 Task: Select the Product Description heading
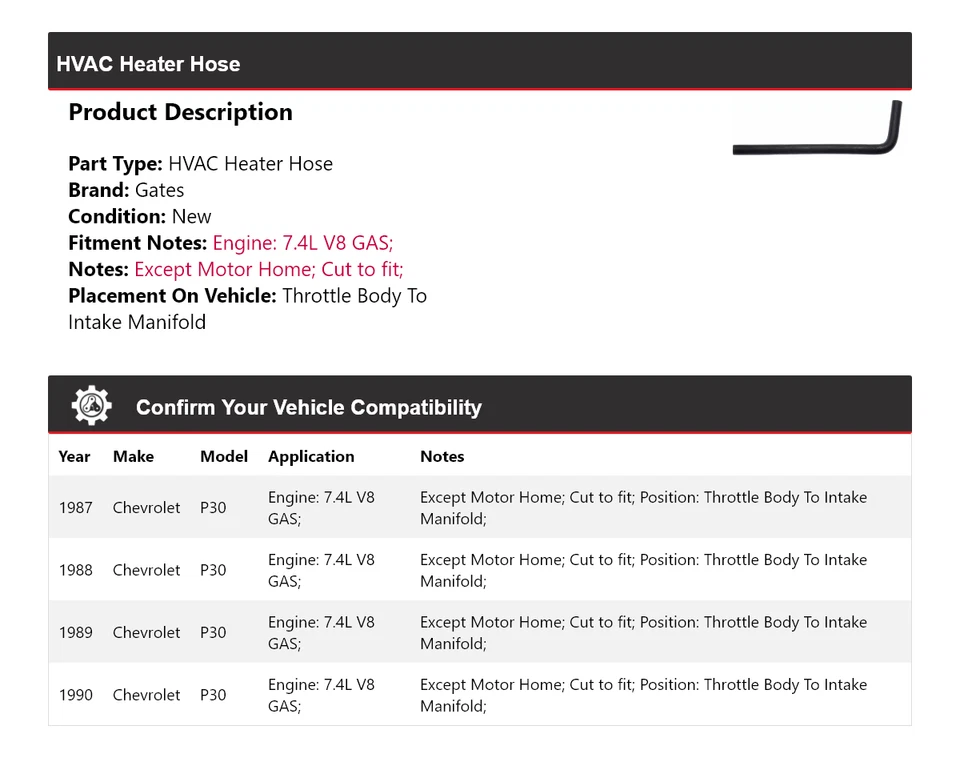(x=181, y=112)
